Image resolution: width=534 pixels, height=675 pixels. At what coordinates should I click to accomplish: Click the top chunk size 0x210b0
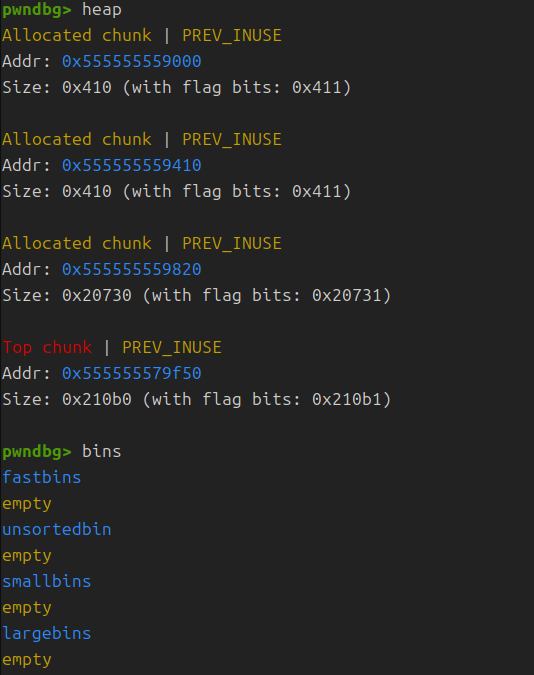pos(96,399)
